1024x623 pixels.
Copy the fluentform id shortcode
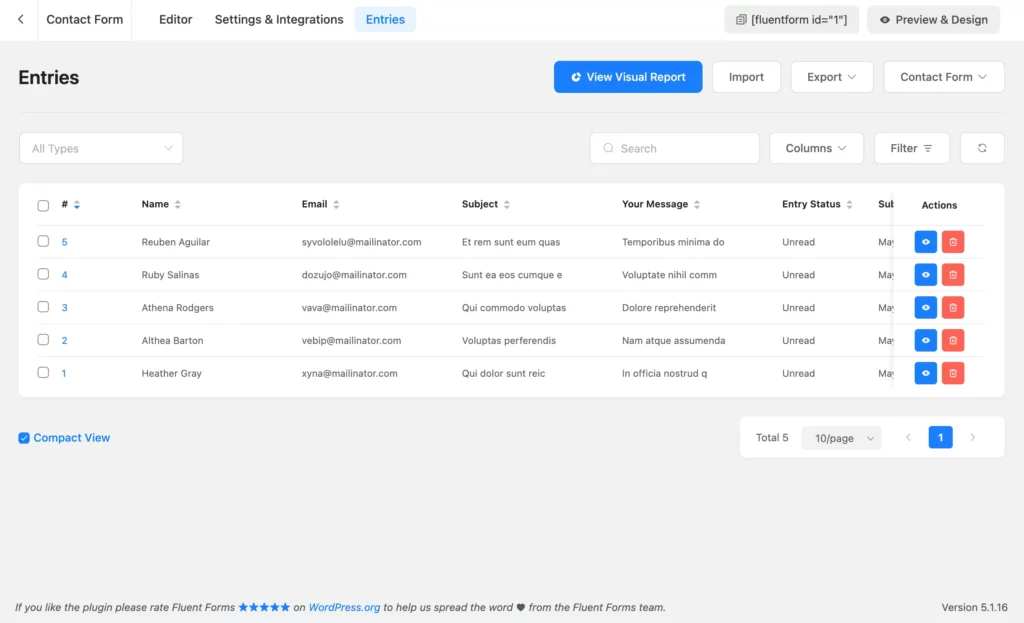coord(791,19)
